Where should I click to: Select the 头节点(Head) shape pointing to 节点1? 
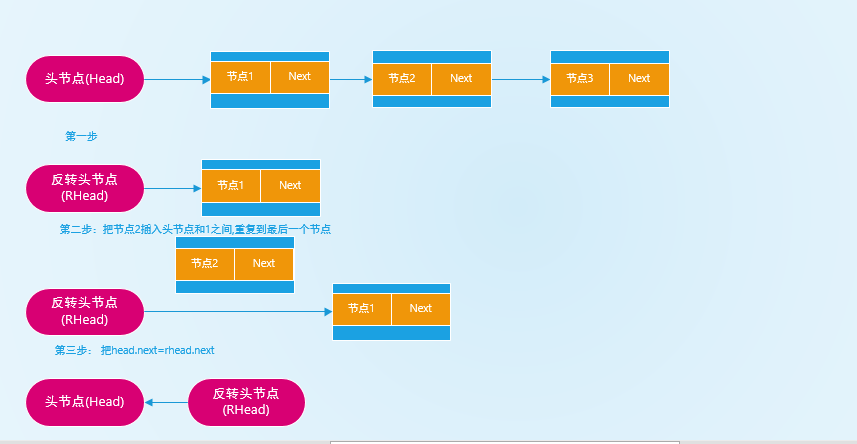click(x=85, y=79)
